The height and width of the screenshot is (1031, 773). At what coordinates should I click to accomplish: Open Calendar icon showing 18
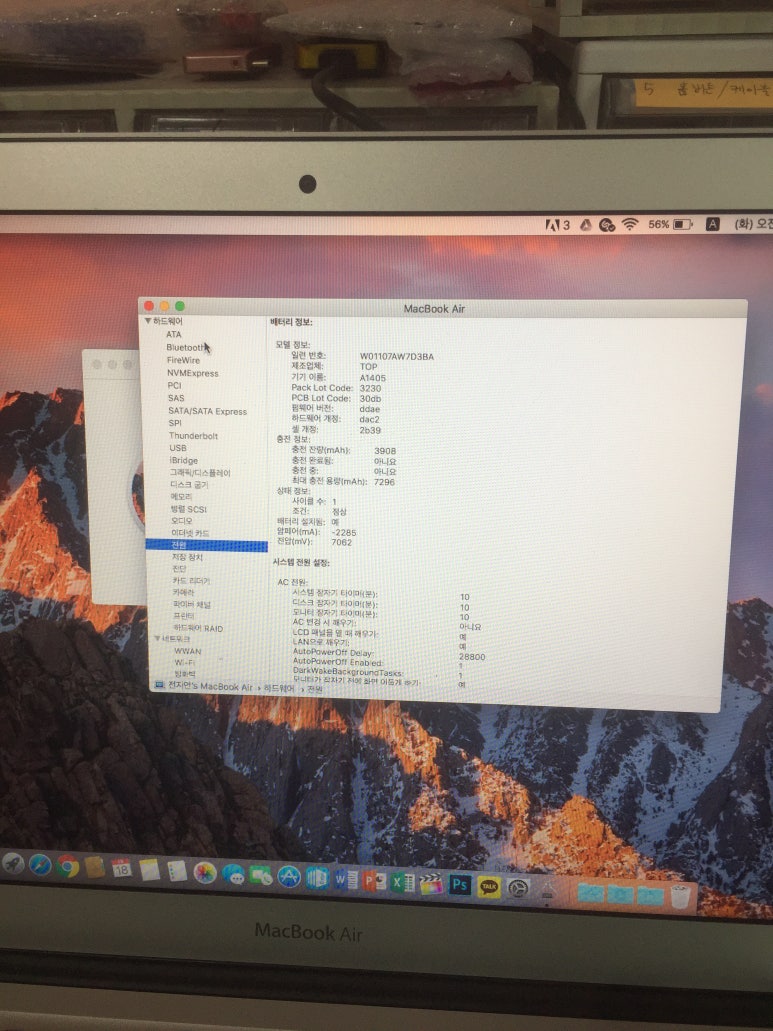121,869
